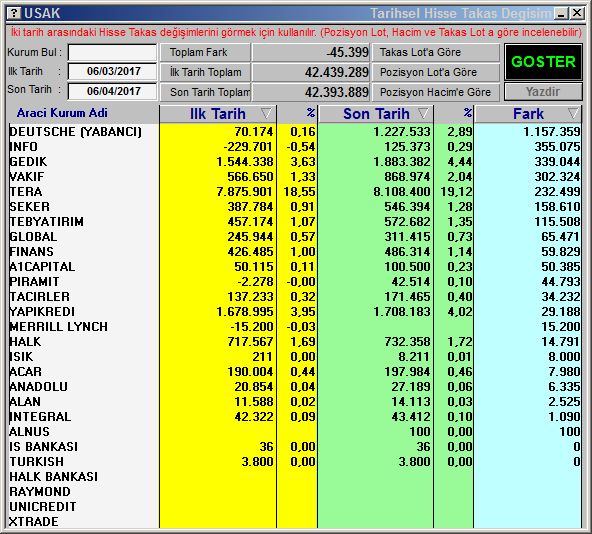Click TERA Son Tarih value 8.108.400
The width and height of the screenshot is (592, 534).
pyautogui.click(x=402, y=191)
